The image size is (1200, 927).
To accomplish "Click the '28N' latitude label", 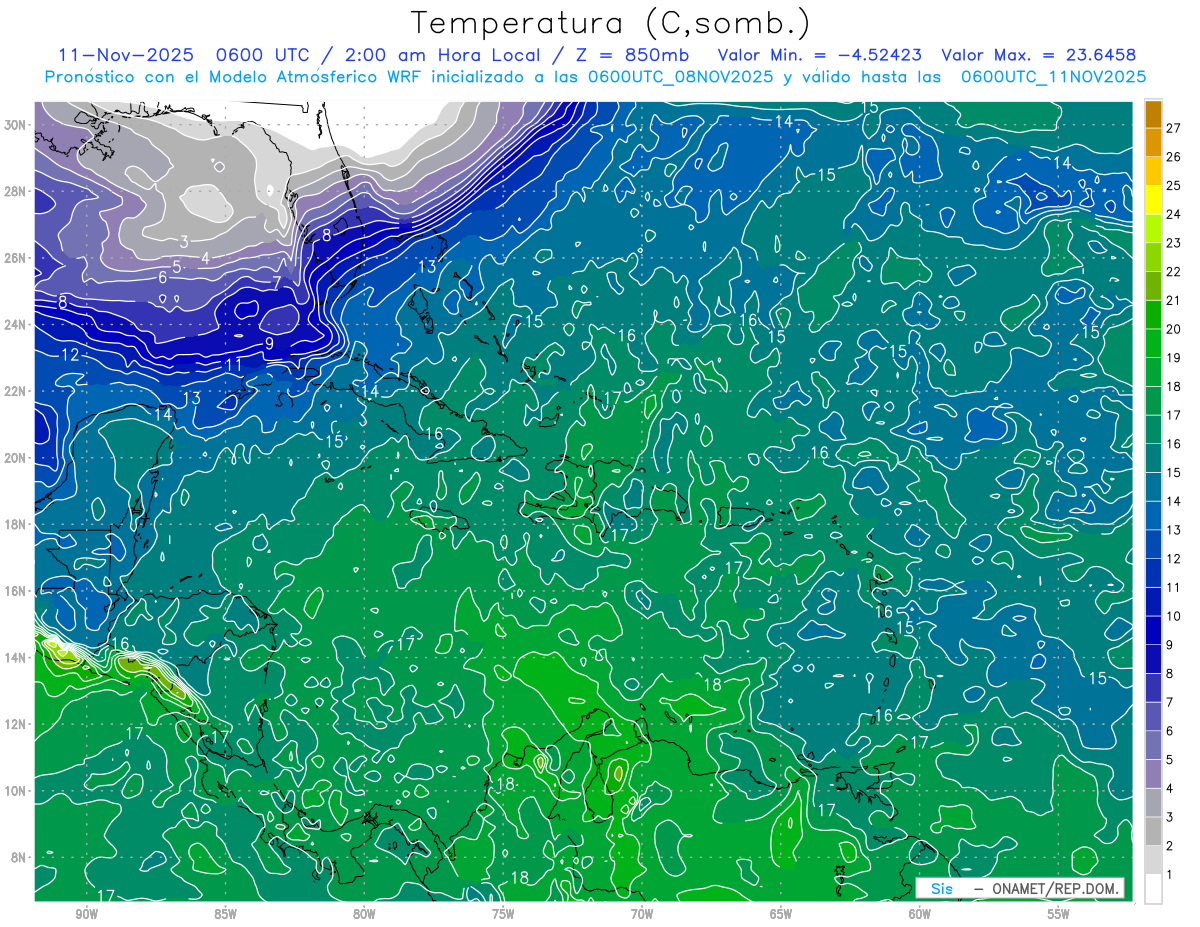I will pyautogui.click(x=15, y=191).
